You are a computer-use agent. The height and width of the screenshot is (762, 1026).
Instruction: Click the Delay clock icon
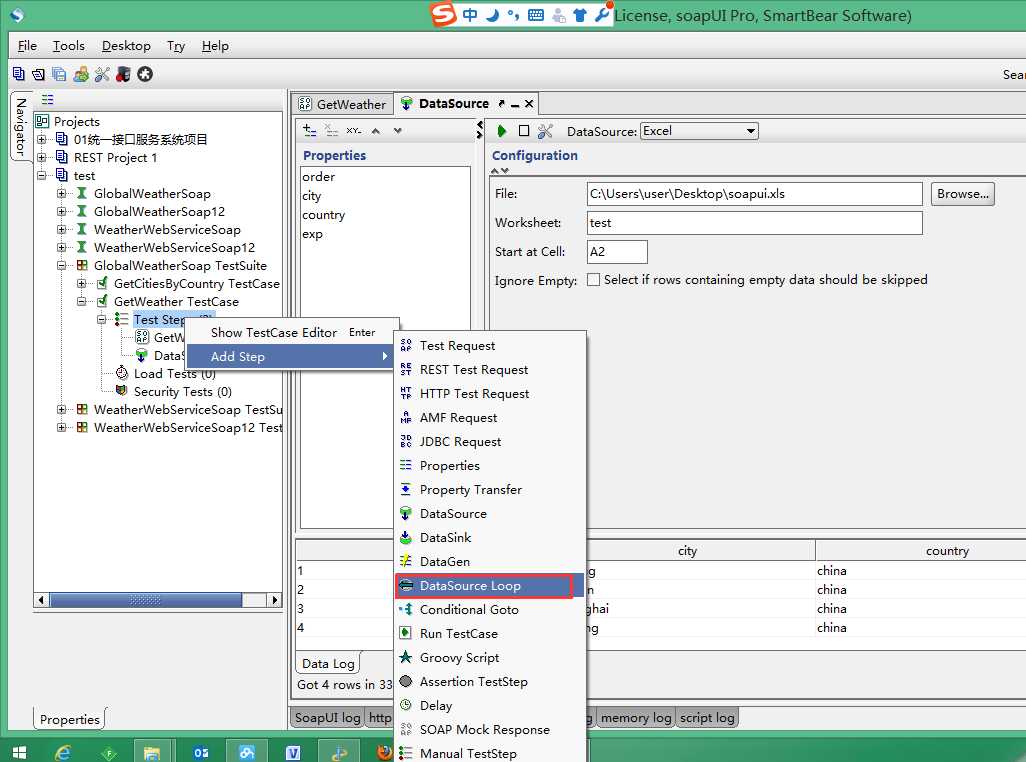406,705
